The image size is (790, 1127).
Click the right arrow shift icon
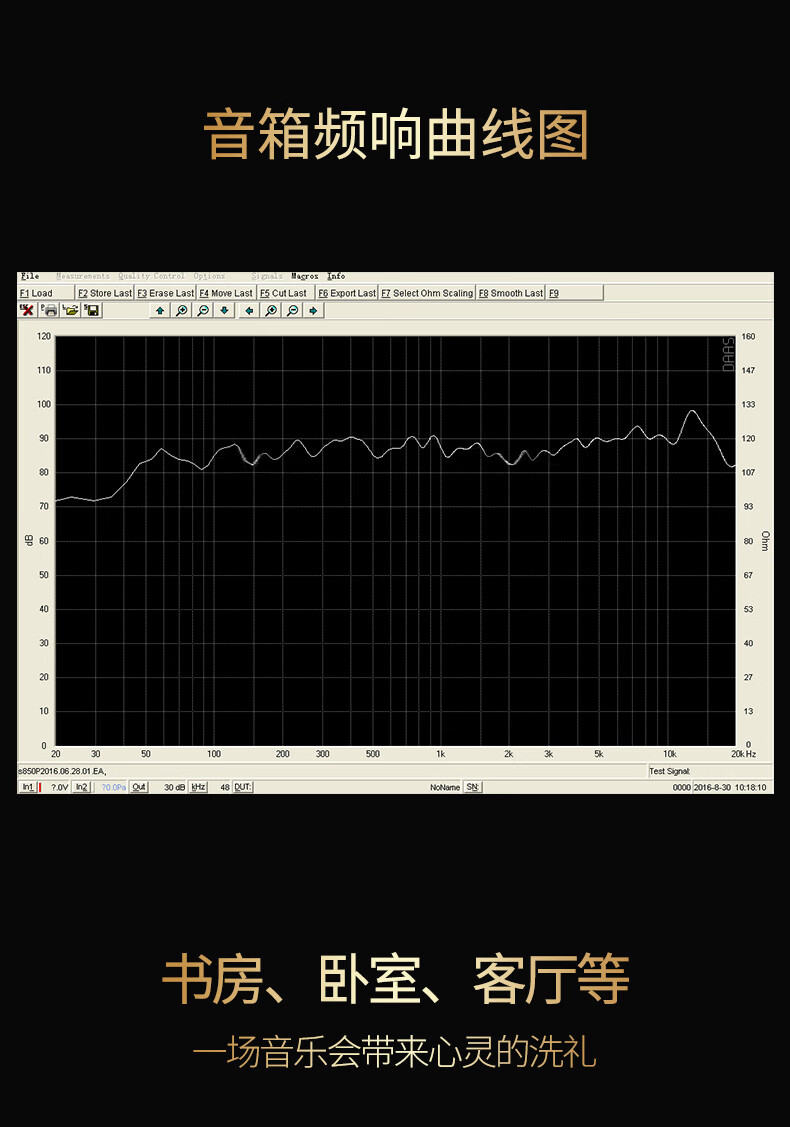tap(313, 310)
